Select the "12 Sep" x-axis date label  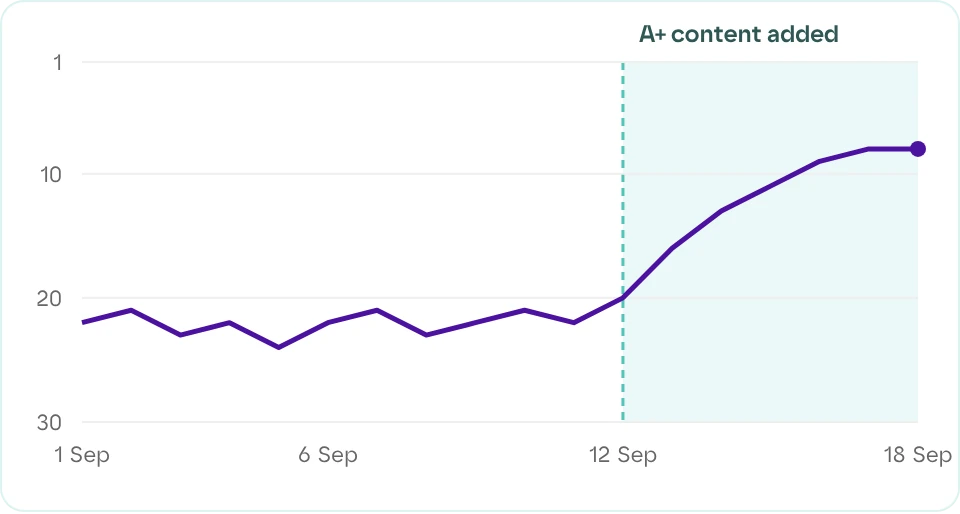point(623,455)
